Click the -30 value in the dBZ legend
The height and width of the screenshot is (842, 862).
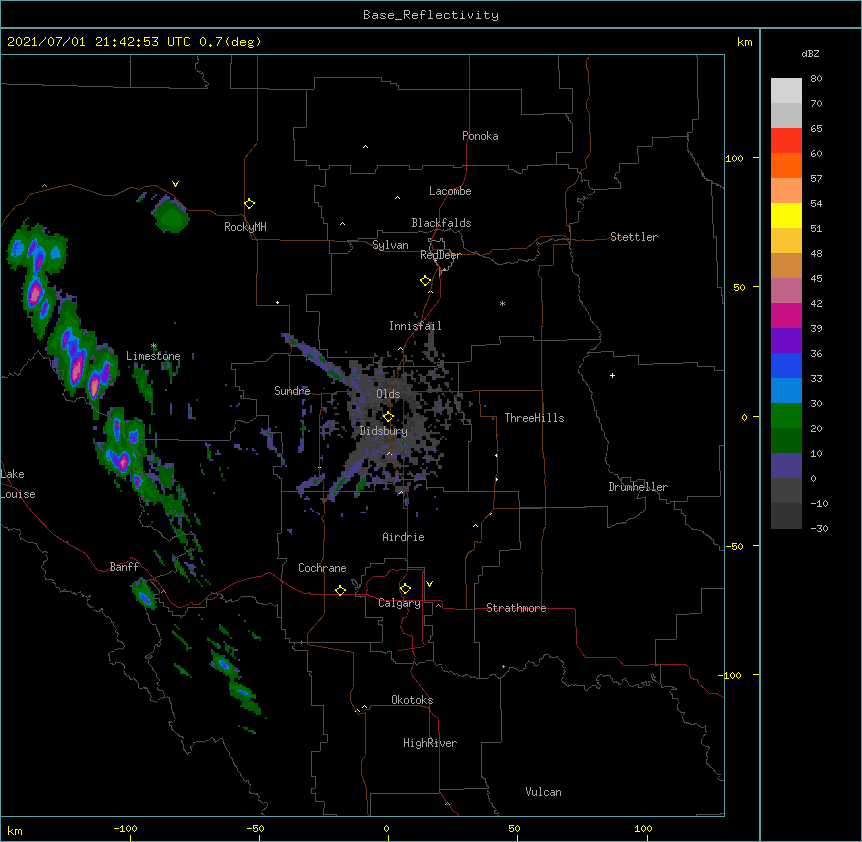click(819, 528)
